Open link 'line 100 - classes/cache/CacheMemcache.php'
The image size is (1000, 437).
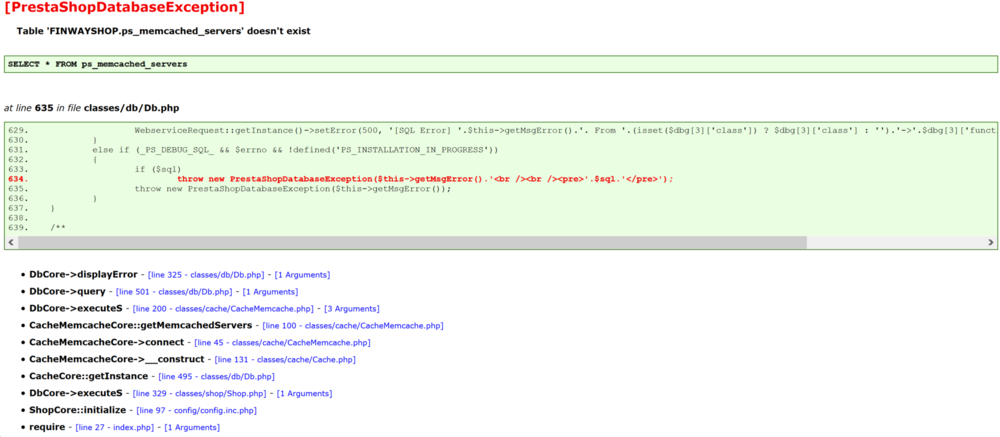coord(353,325)
